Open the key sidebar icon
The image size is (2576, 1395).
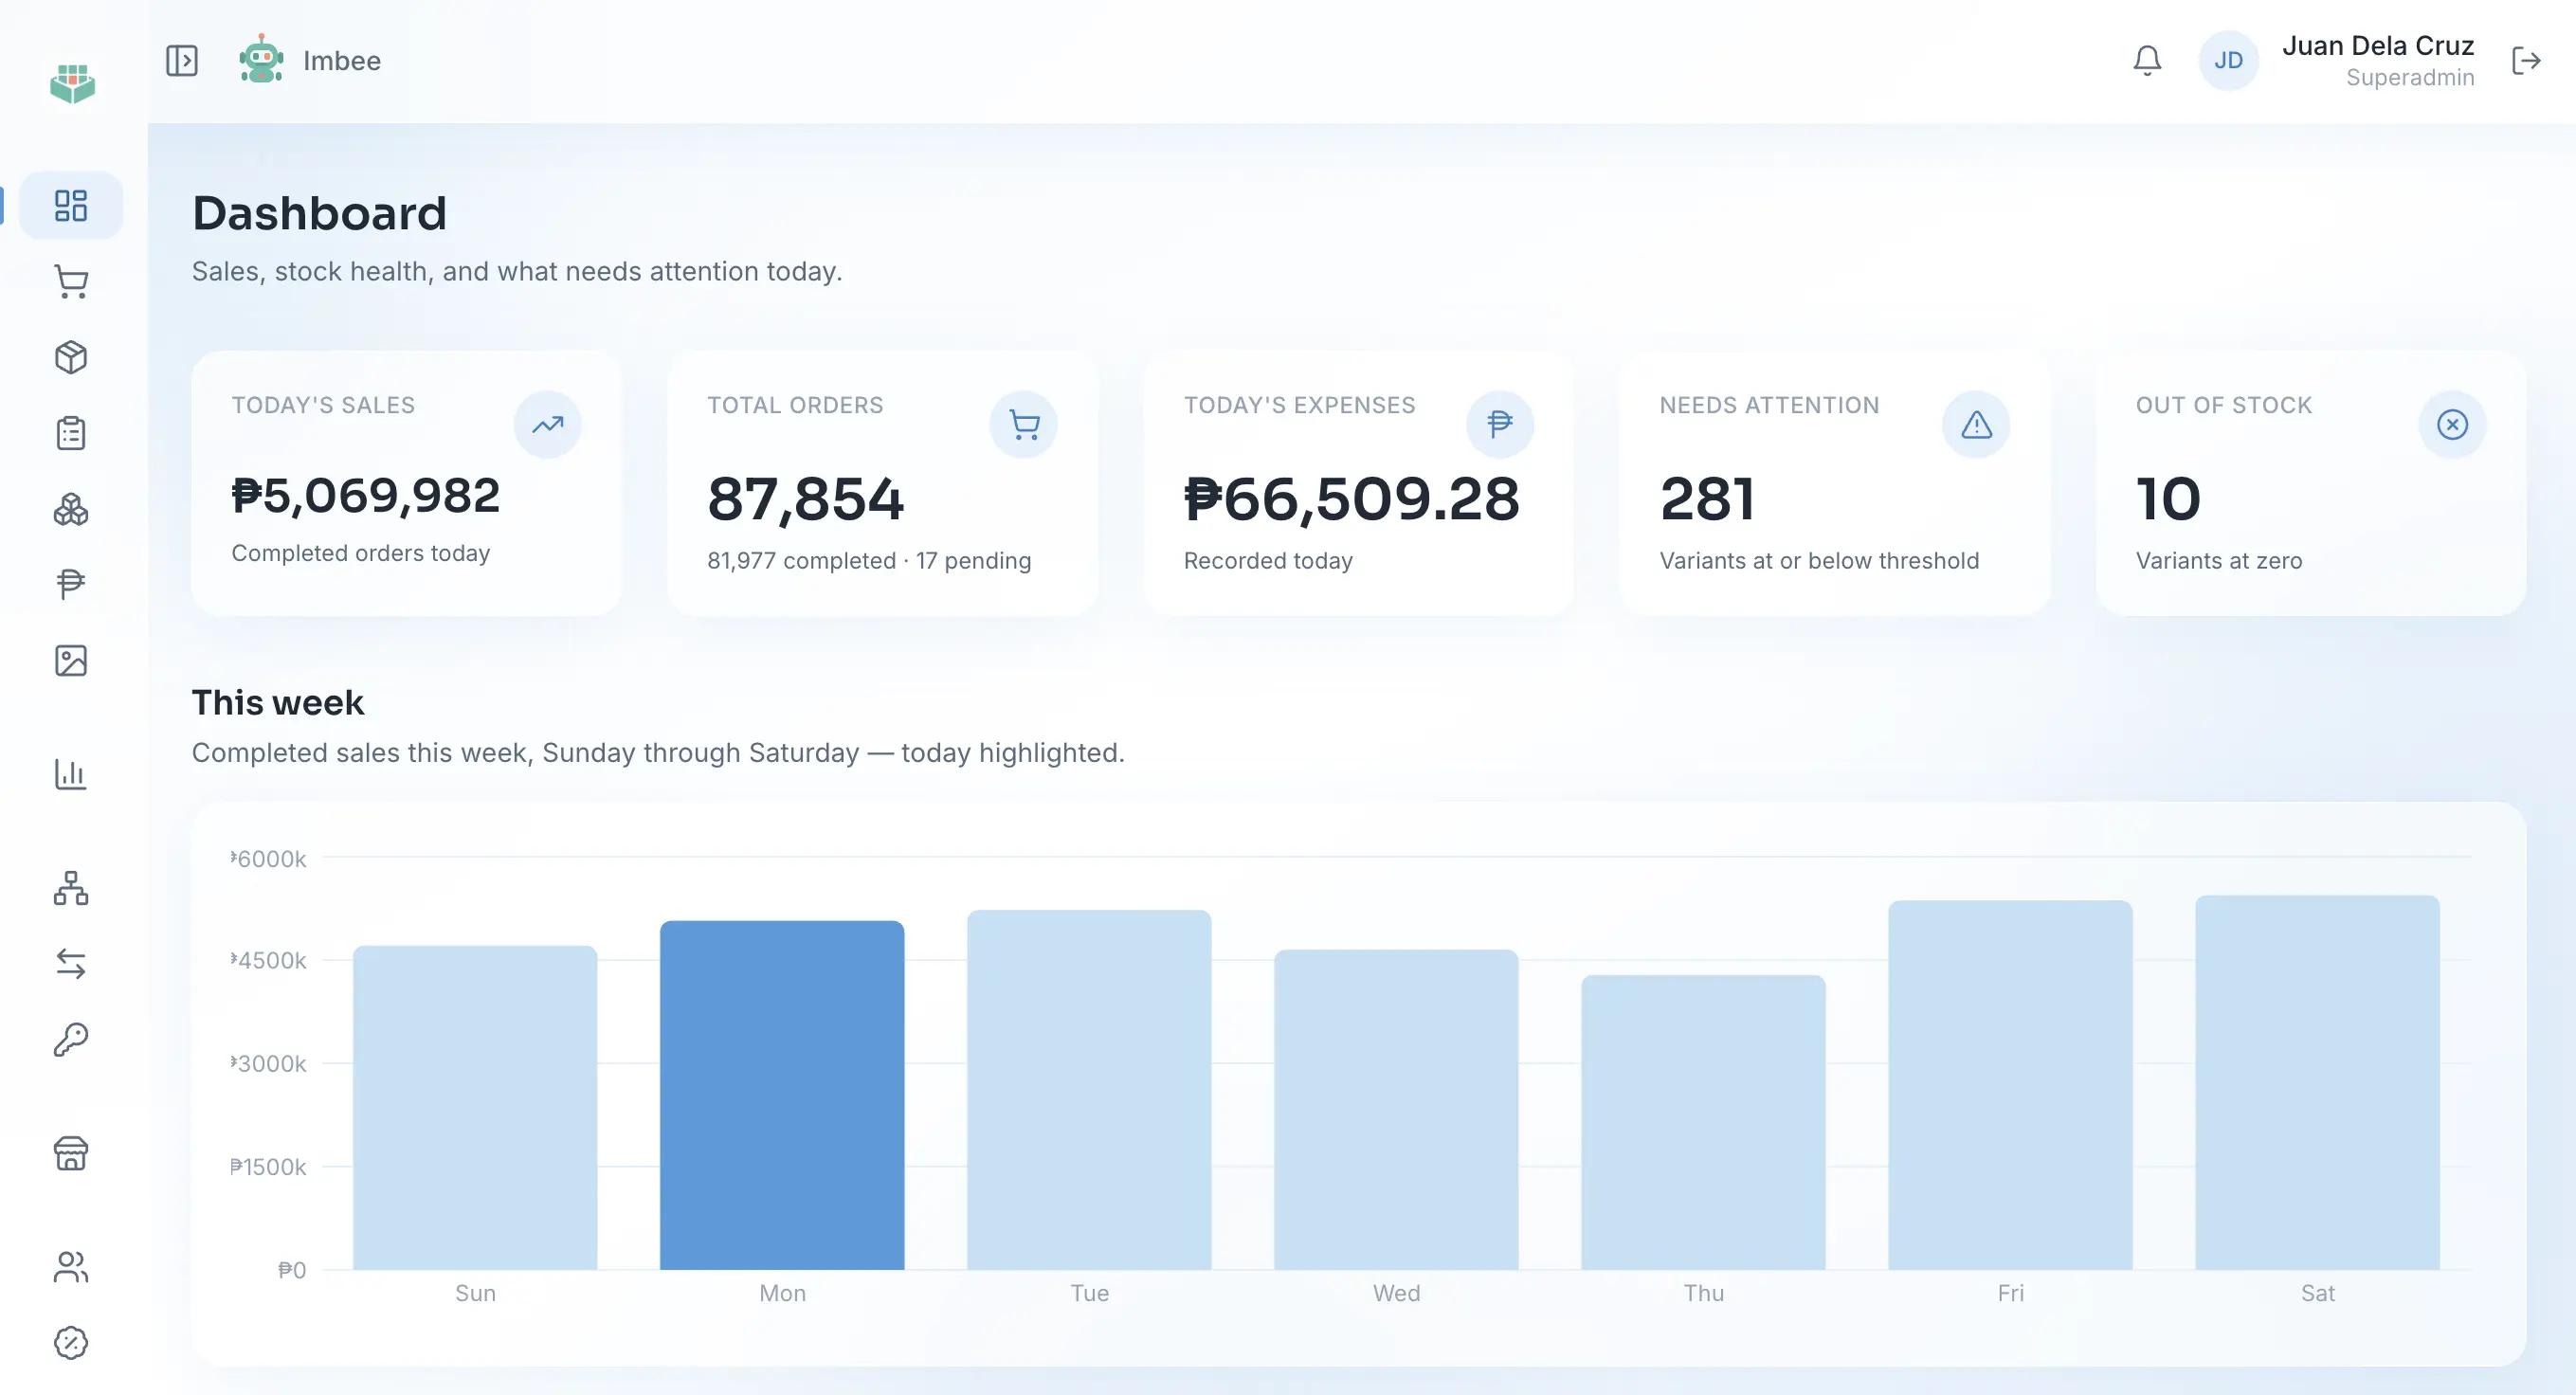71,1040
